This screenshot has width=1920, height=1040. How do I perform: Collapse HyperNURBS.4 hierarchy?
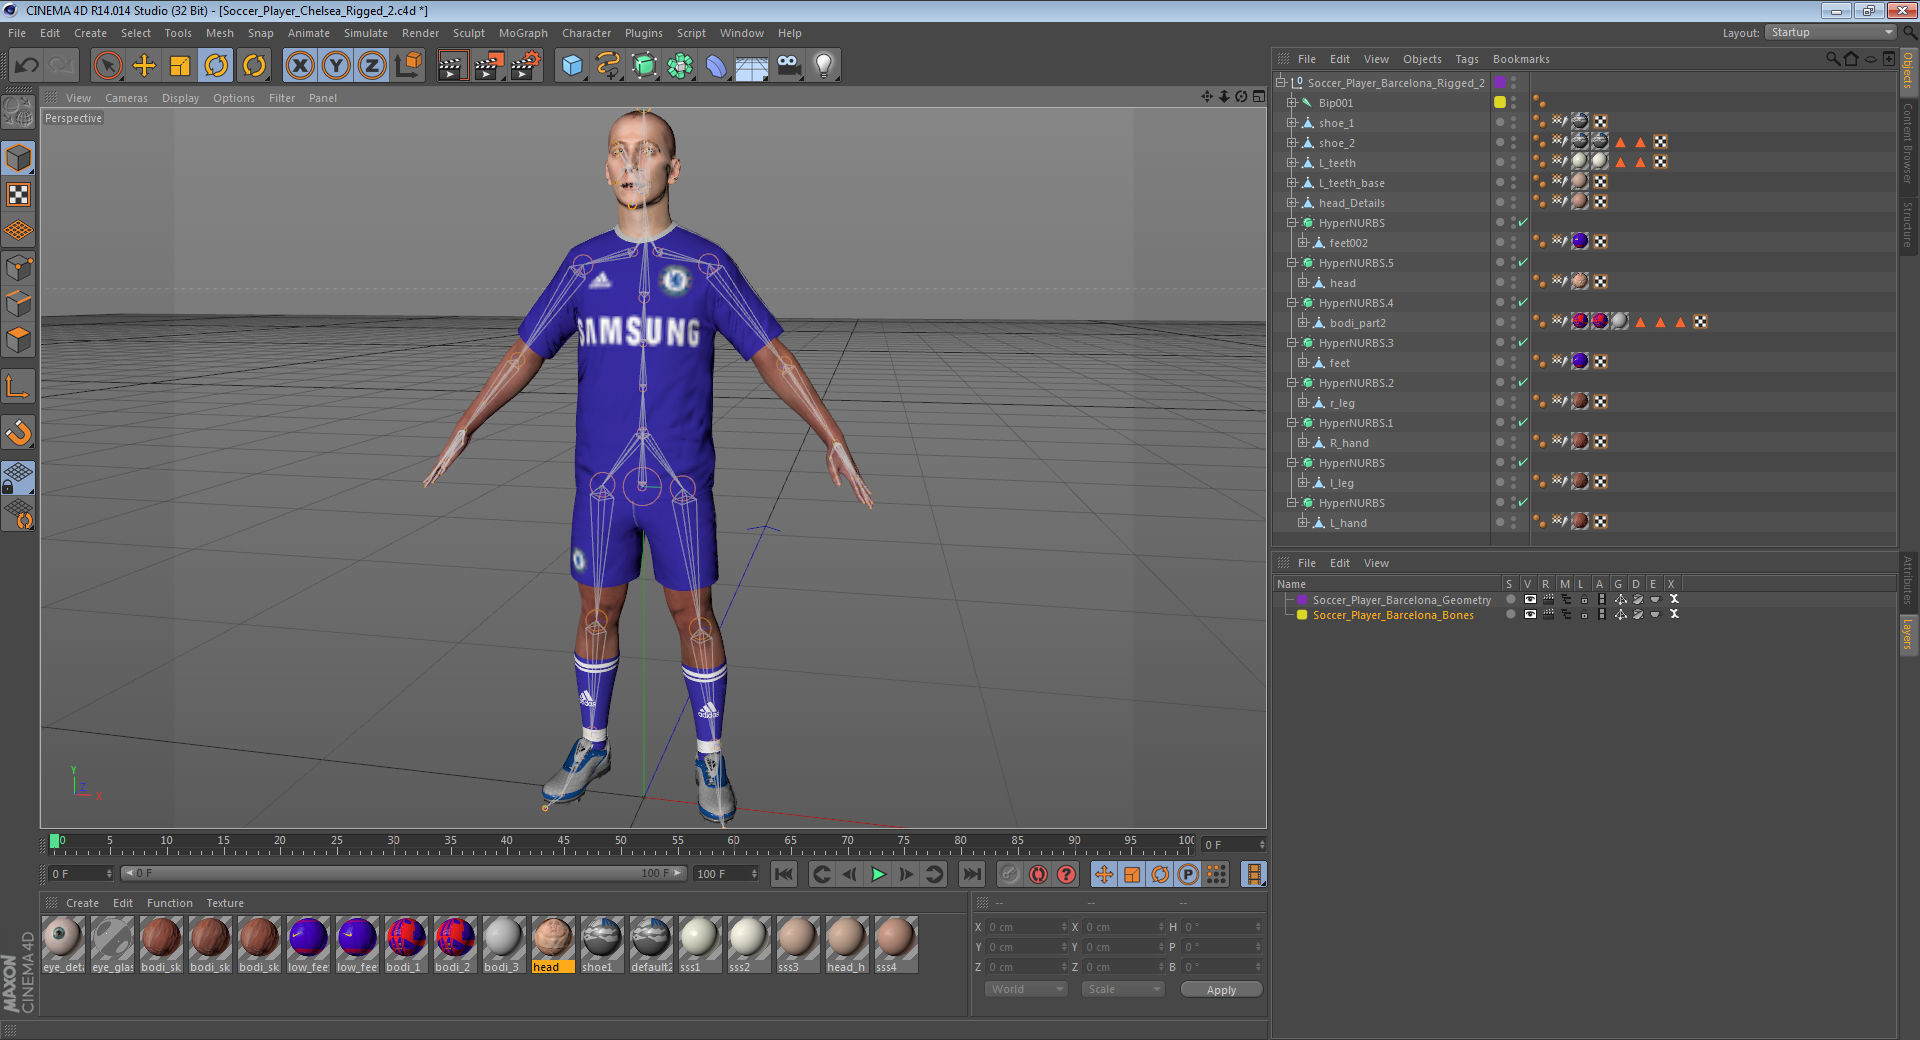[x=1292, y=303]
